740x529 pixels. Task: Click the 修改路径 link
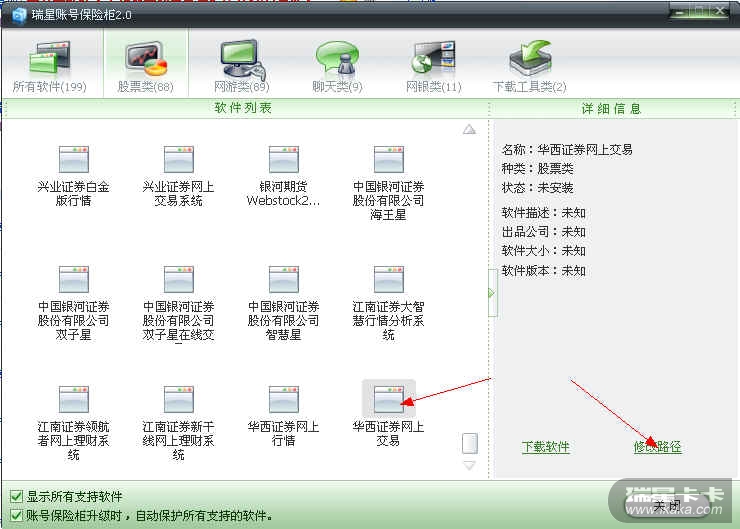pos(658,446)
